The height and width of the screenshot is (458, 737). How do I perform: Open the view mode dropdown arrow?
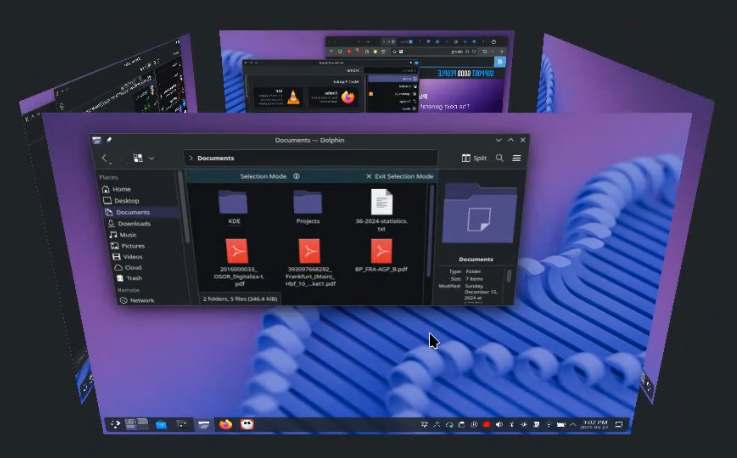[151, 158]
